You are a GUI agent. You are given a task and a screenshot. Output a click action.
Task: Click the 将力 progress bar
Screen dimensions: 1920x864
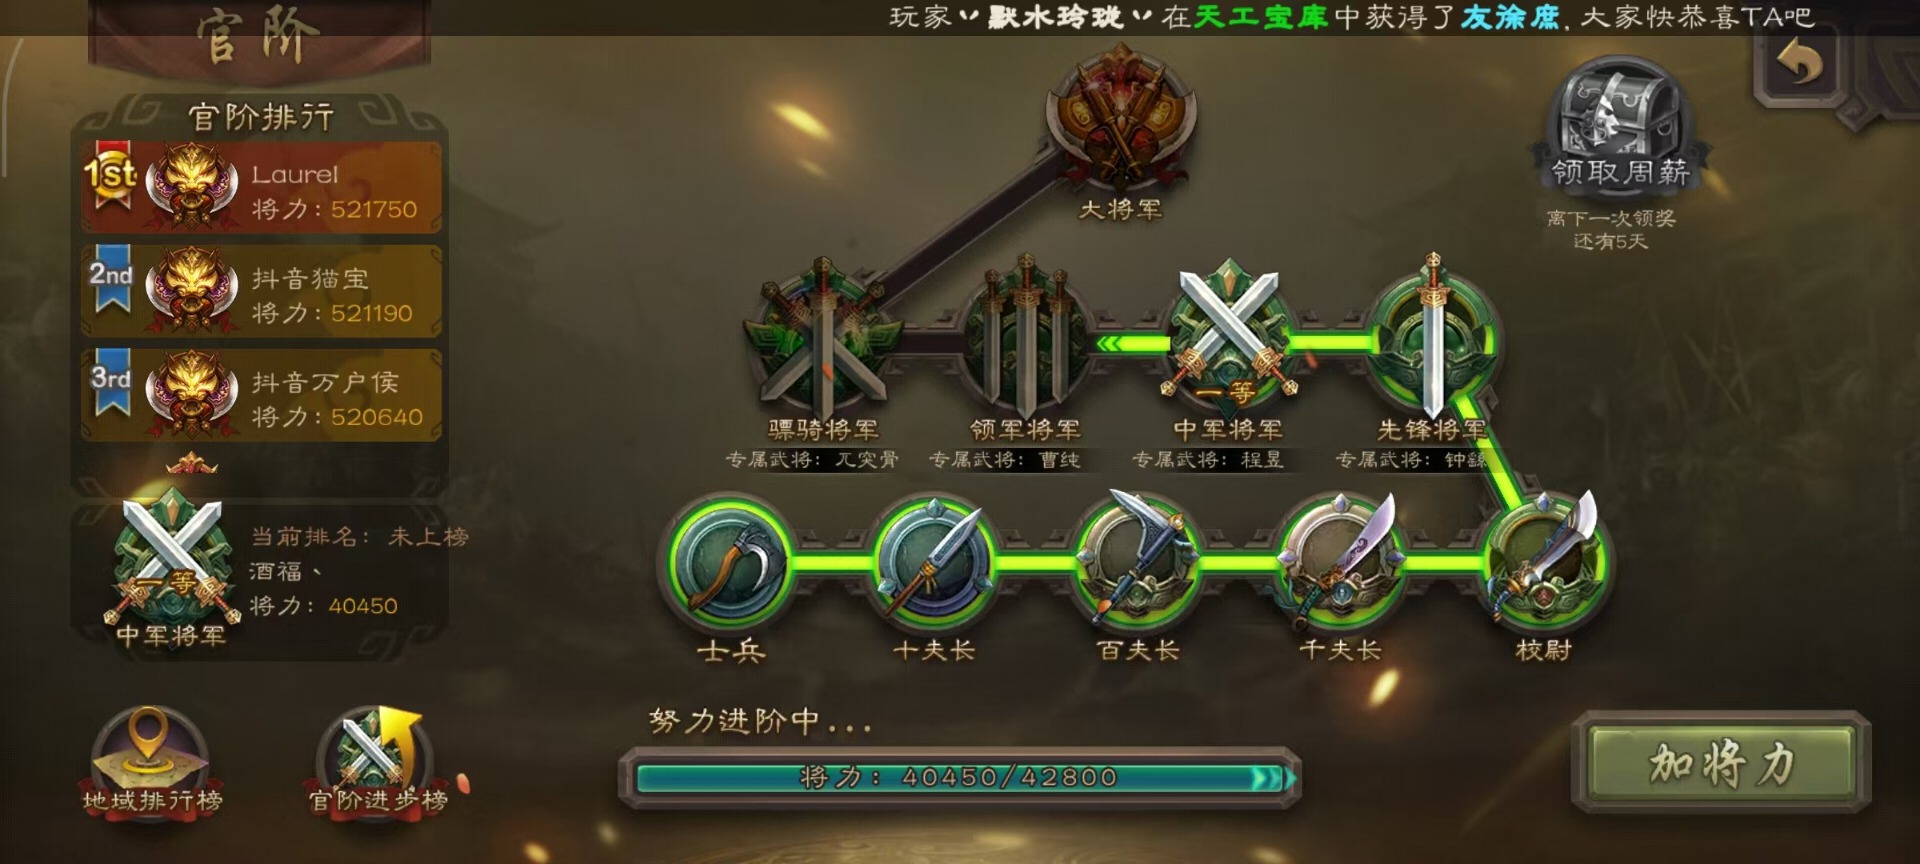point(960,777)
